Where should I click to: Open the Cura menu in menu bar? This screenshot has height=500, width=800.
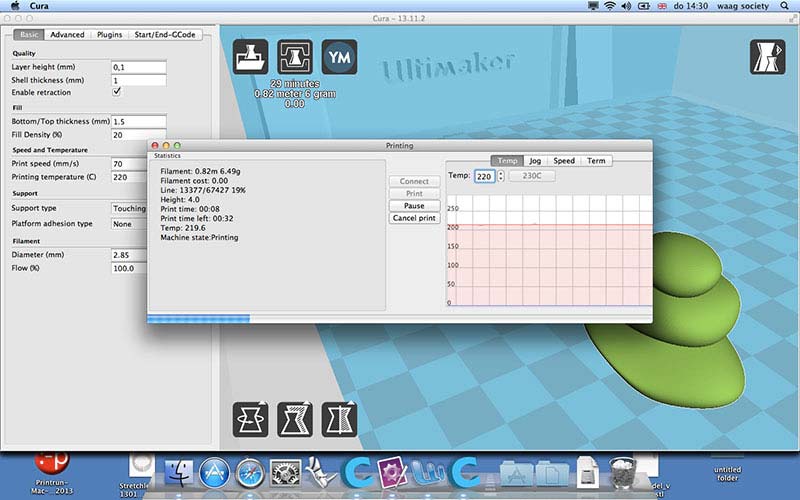pos(39,6)
